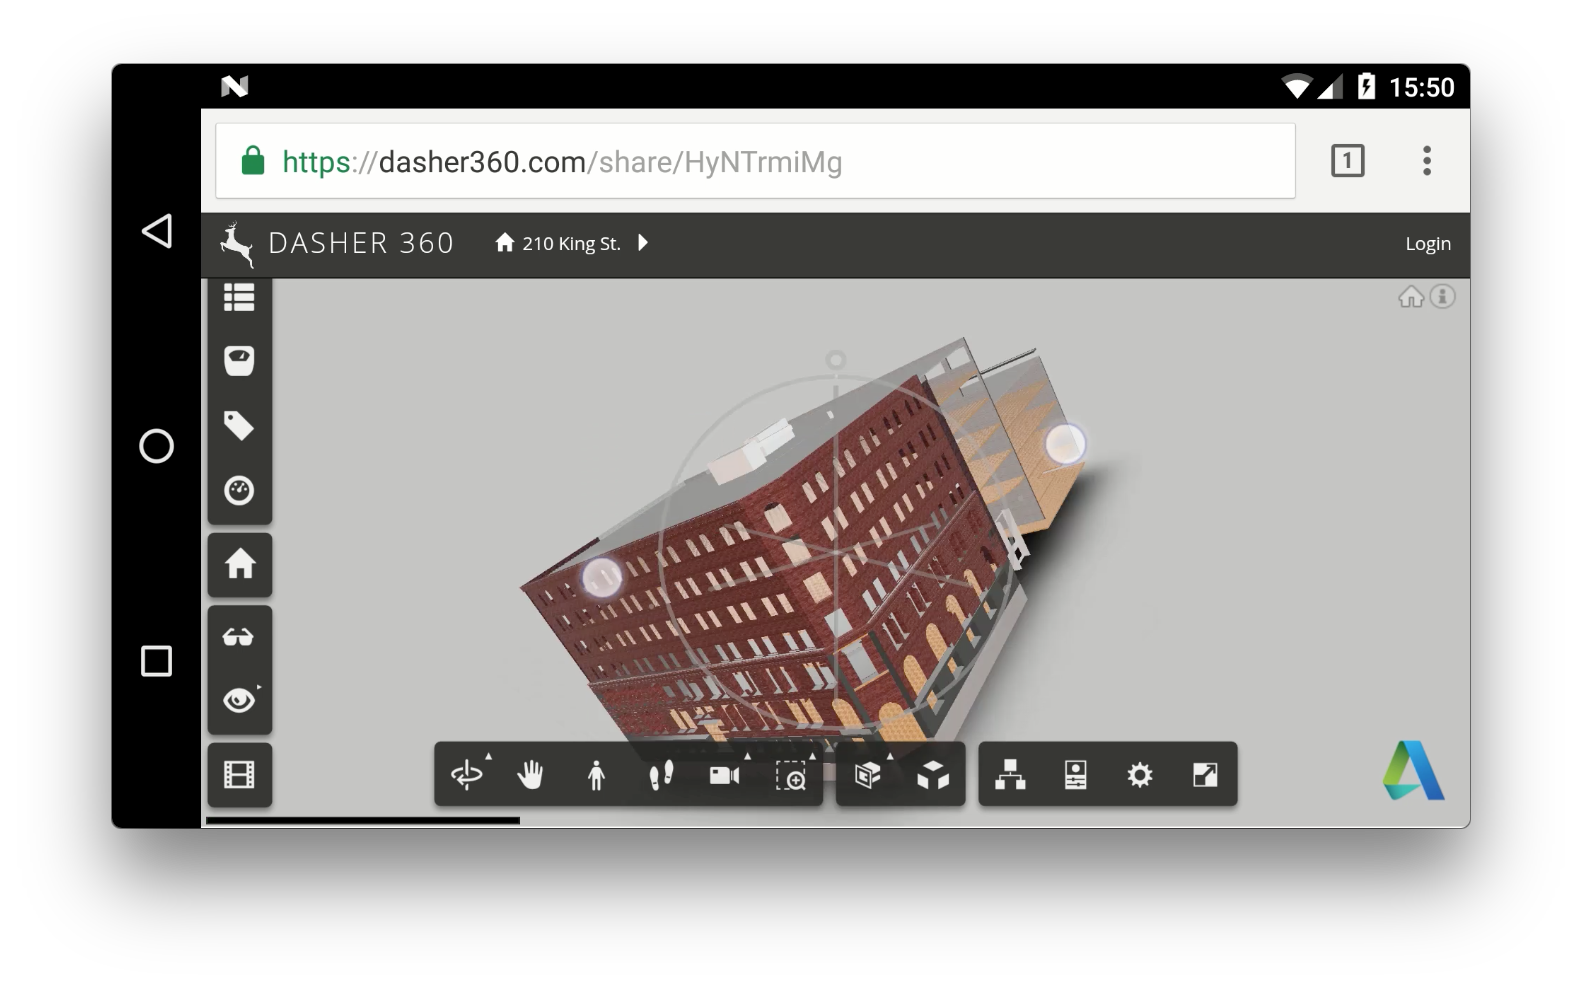Activate the Pan hand tool
This screenshot has width=1582, height=988.
click(530, 775)
